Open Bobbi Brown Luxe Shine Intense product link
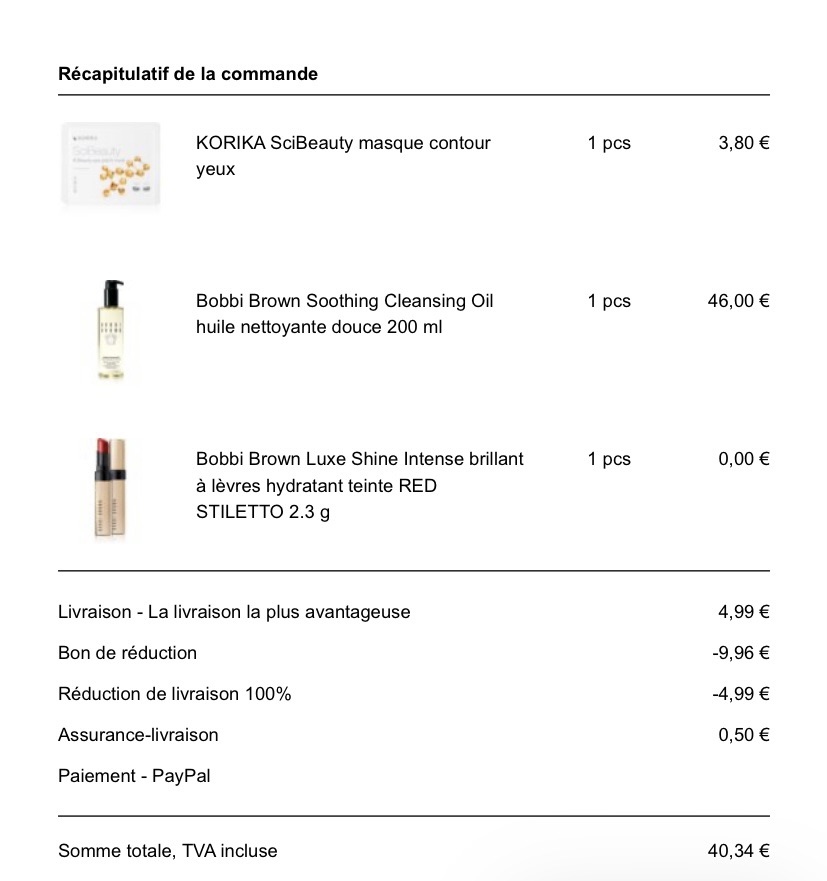 360,485
